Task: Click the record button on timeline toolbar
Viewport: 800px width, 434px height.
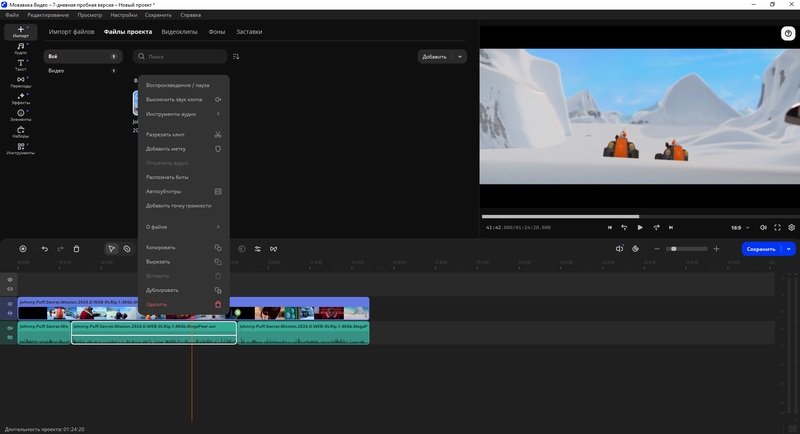Action: coord(23,249)
